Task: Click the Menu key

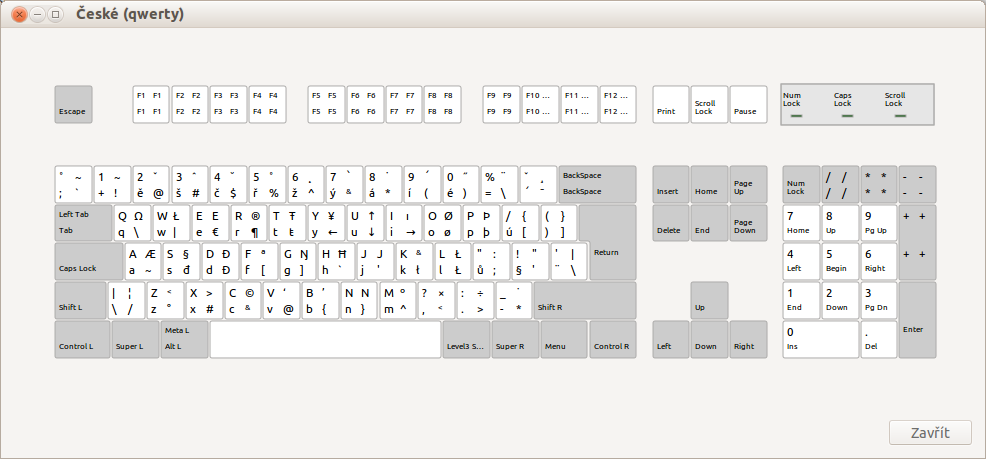Action: (x=564, y=340)
